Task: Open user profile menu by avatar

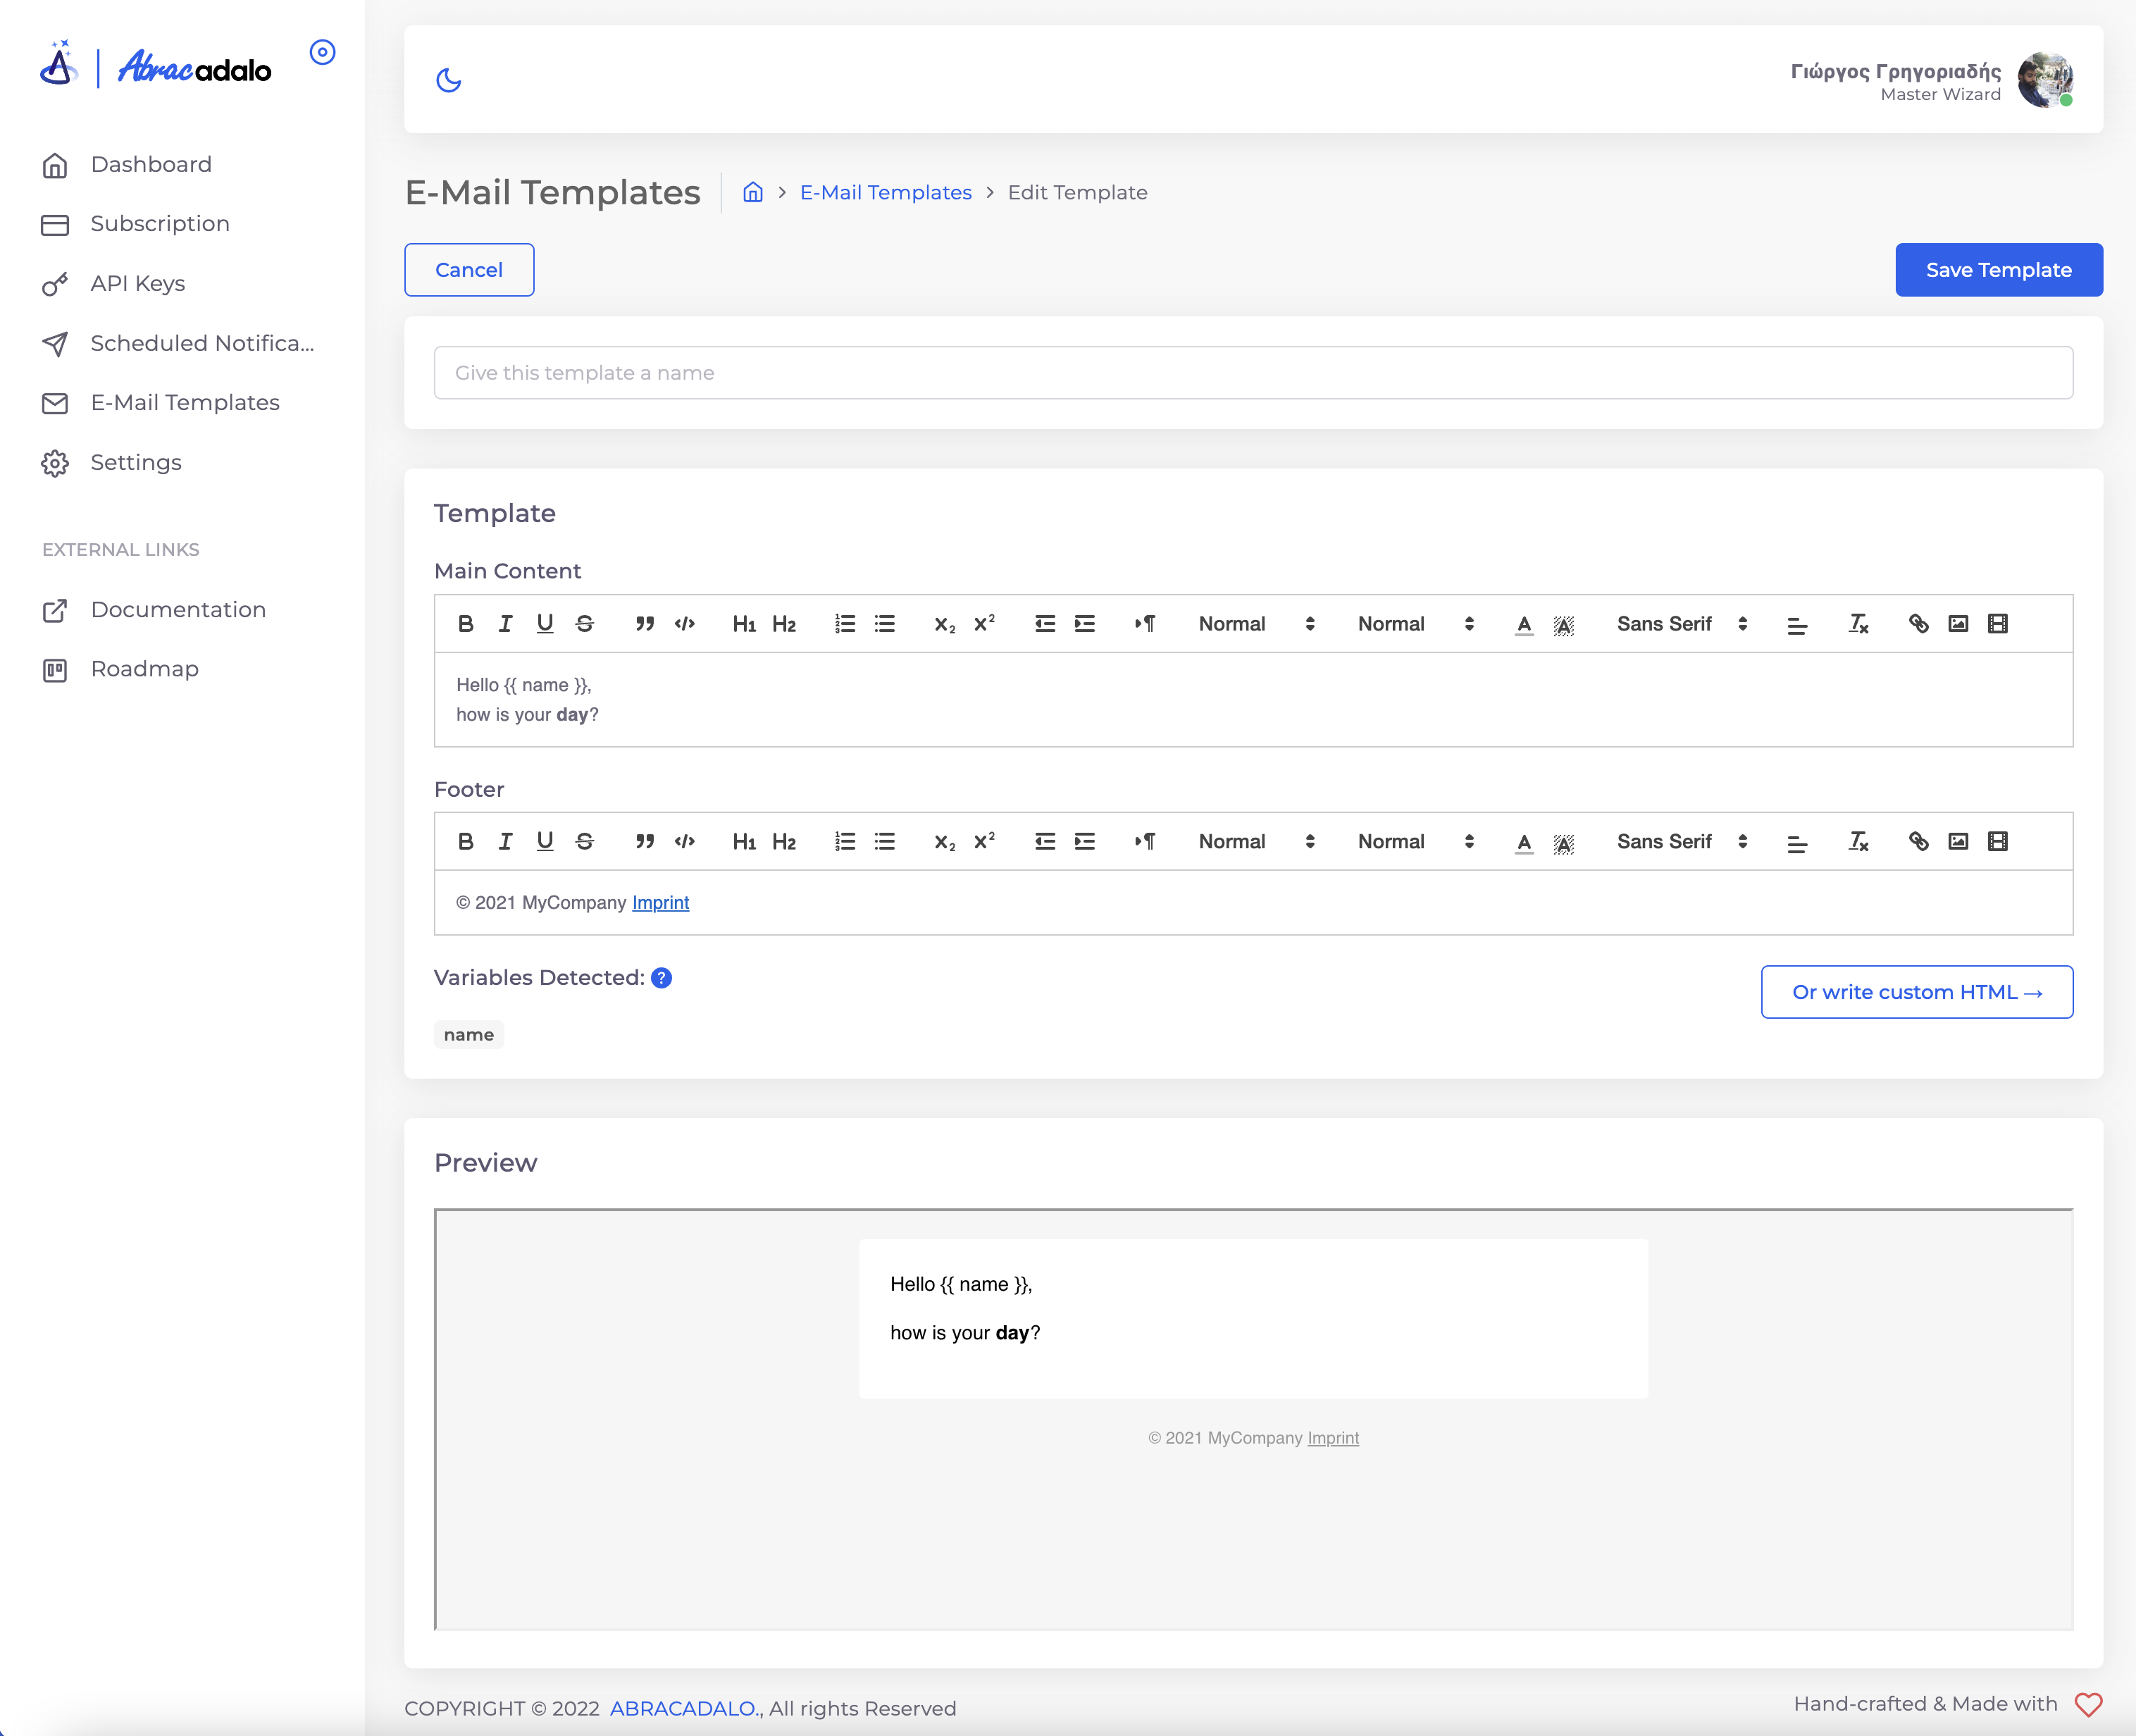Action: 2045,80
